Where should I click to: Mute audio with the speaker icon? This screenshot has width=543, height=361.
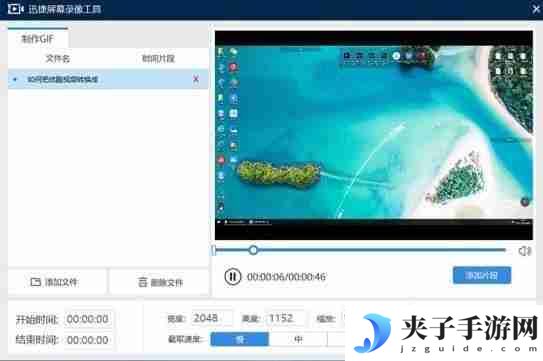tap(525, 250)
